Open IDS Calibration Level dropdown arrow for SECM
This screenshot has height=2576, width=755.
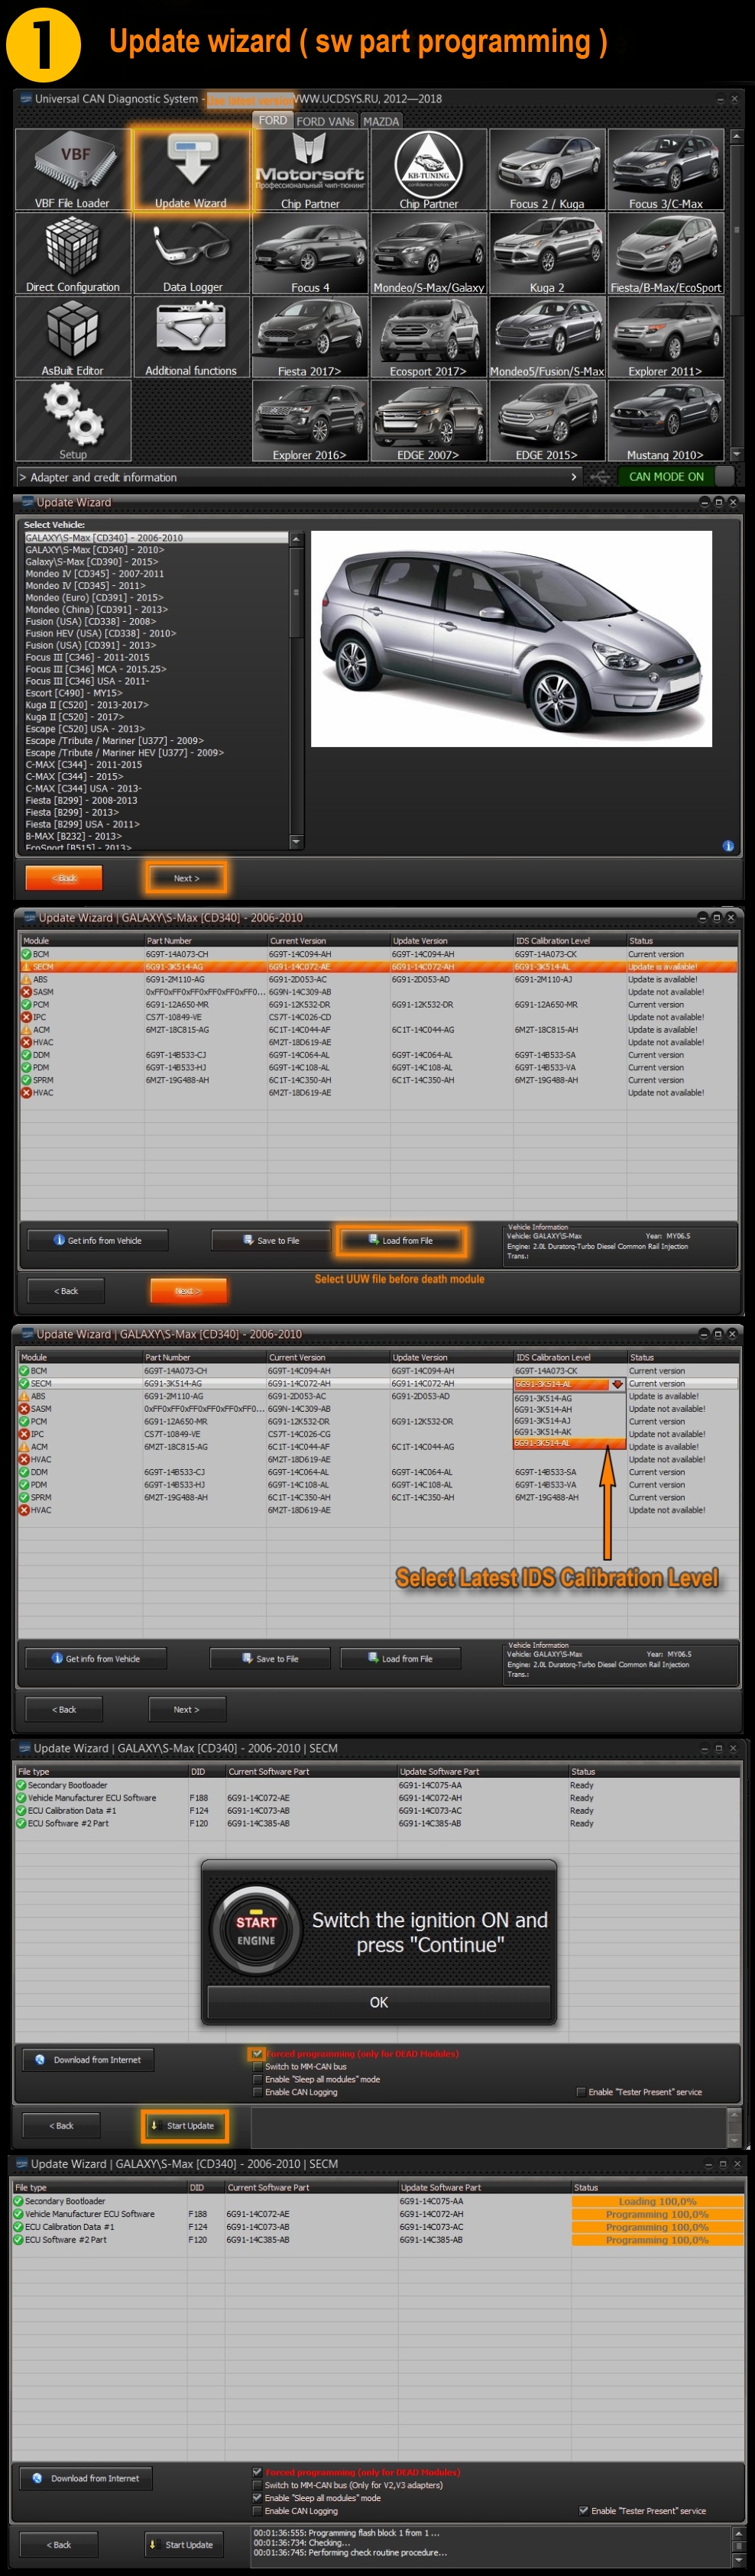pyautogui.click(x=617, y=1384)
